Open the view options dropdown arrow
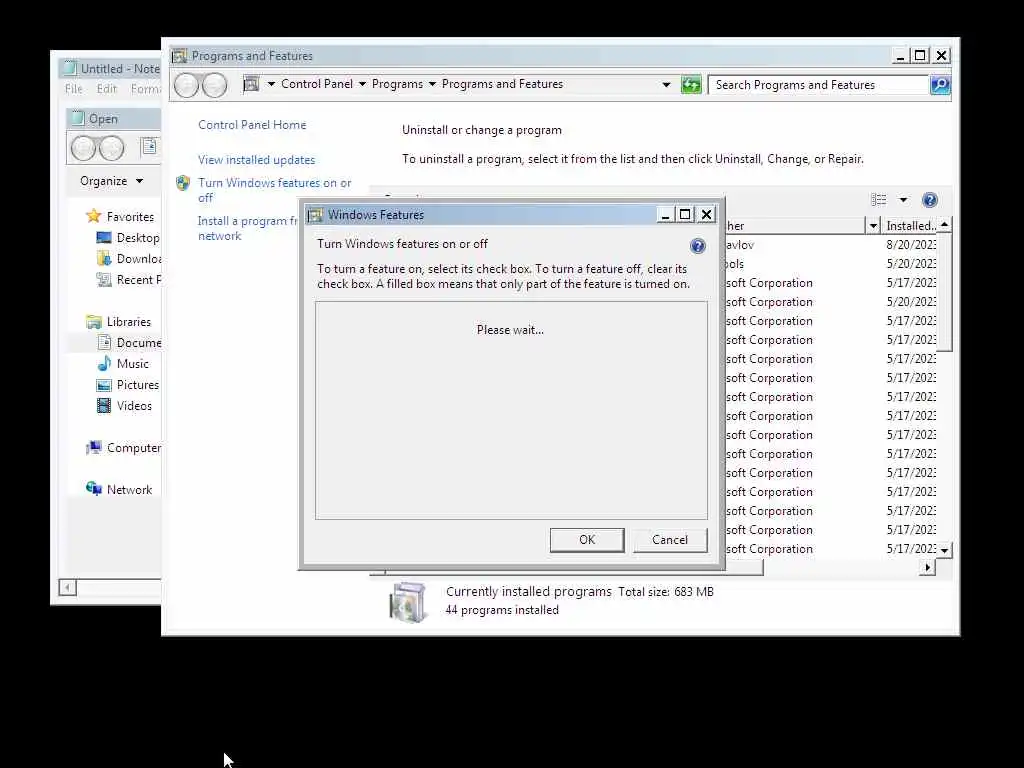This screenshot has height=768, width=1024. click(x=903, y=200)
